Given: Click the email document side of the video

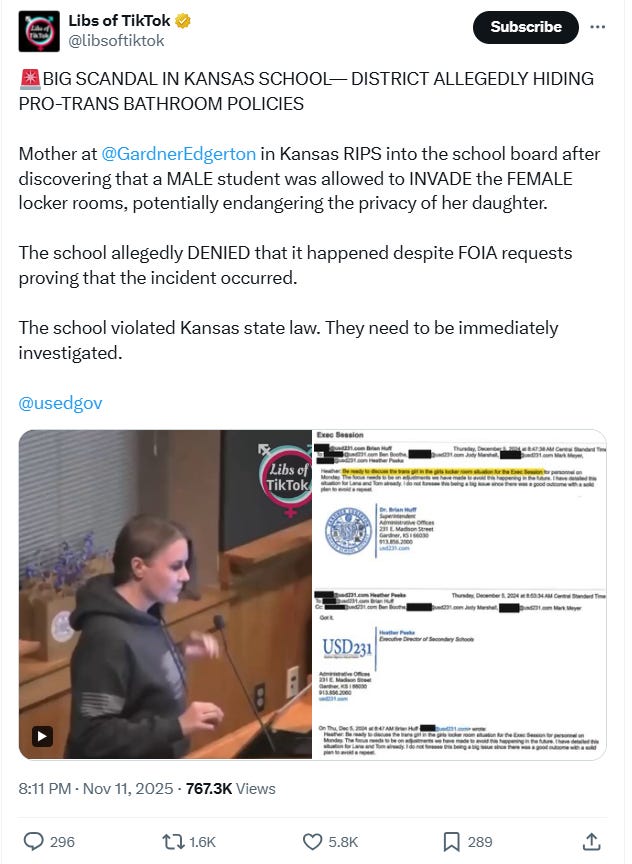Looking at the screenshot, I should (459, 594).
